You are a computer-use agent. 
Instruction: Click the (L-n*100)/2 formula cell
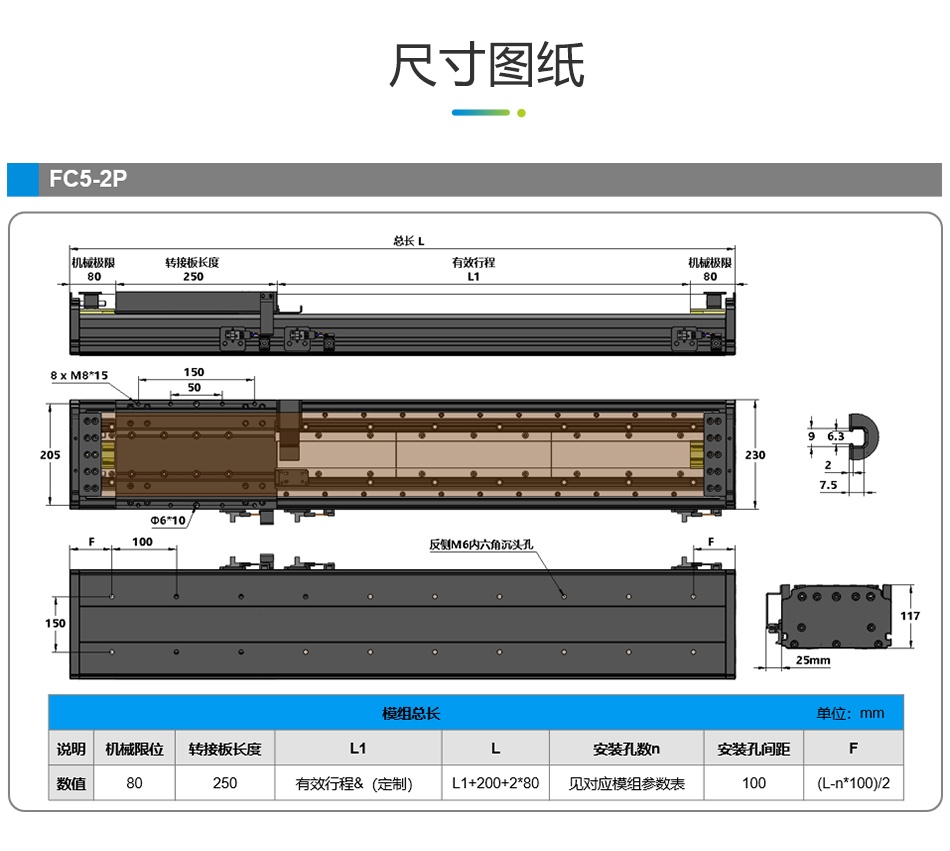click(x=853, y=783)
